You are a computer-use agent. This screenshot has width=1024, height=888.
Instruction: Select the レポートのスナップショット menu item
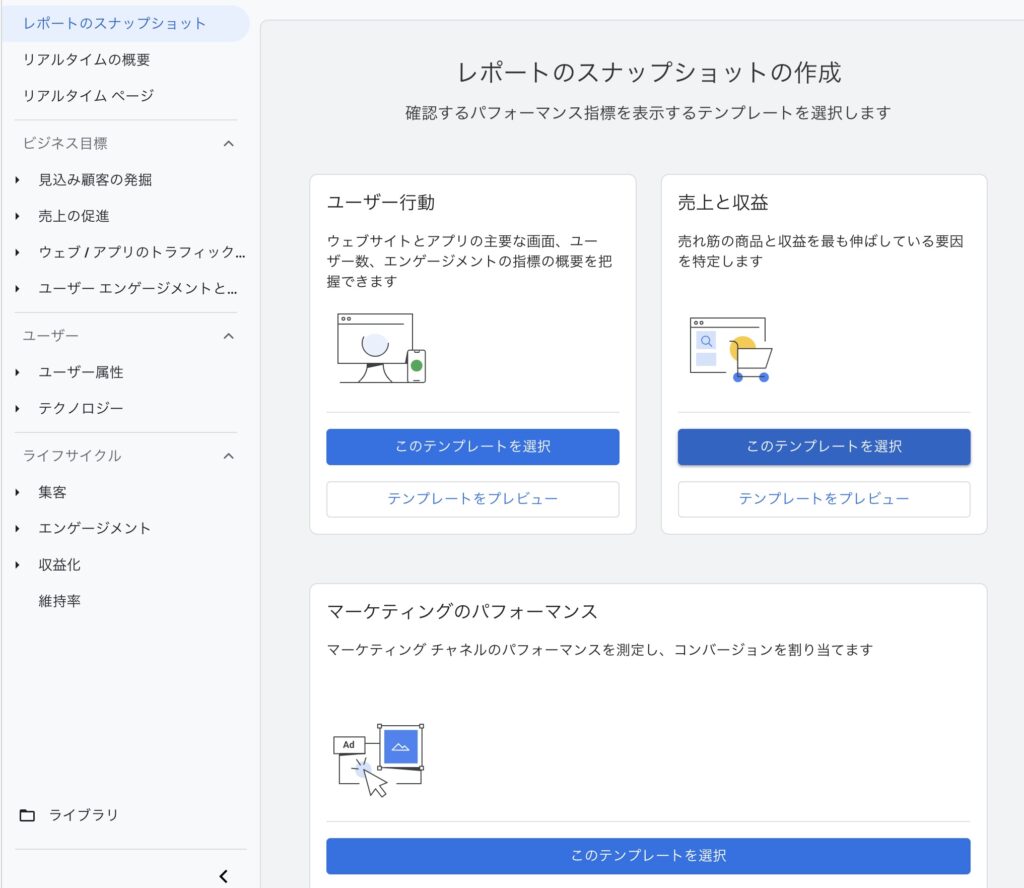[114, 23]
